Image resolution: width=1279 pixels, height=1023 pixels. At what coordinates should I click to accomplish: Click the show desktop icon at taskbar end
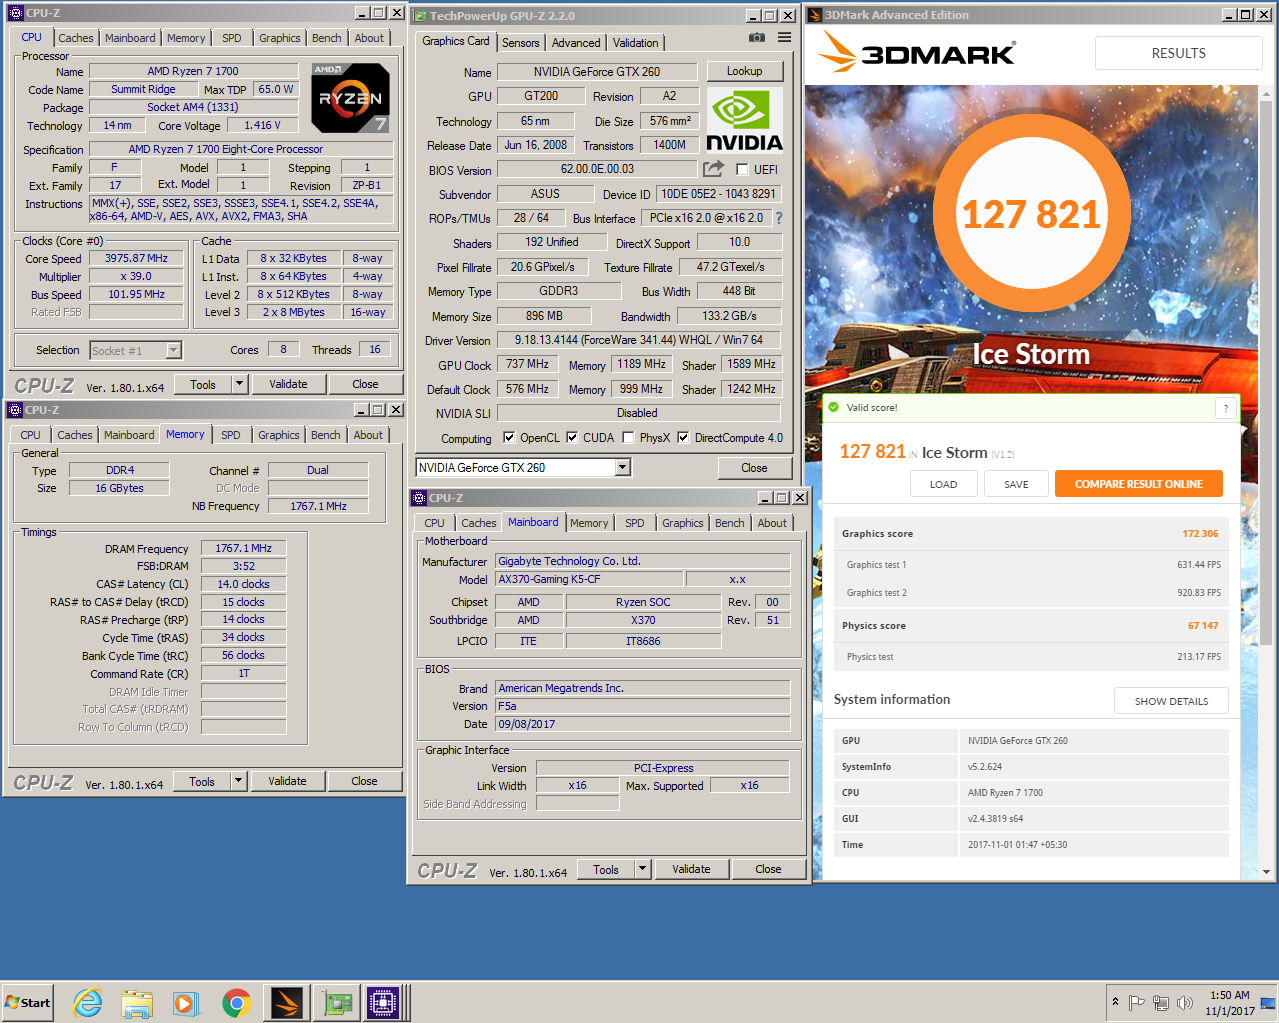tap(1268, 1002)
